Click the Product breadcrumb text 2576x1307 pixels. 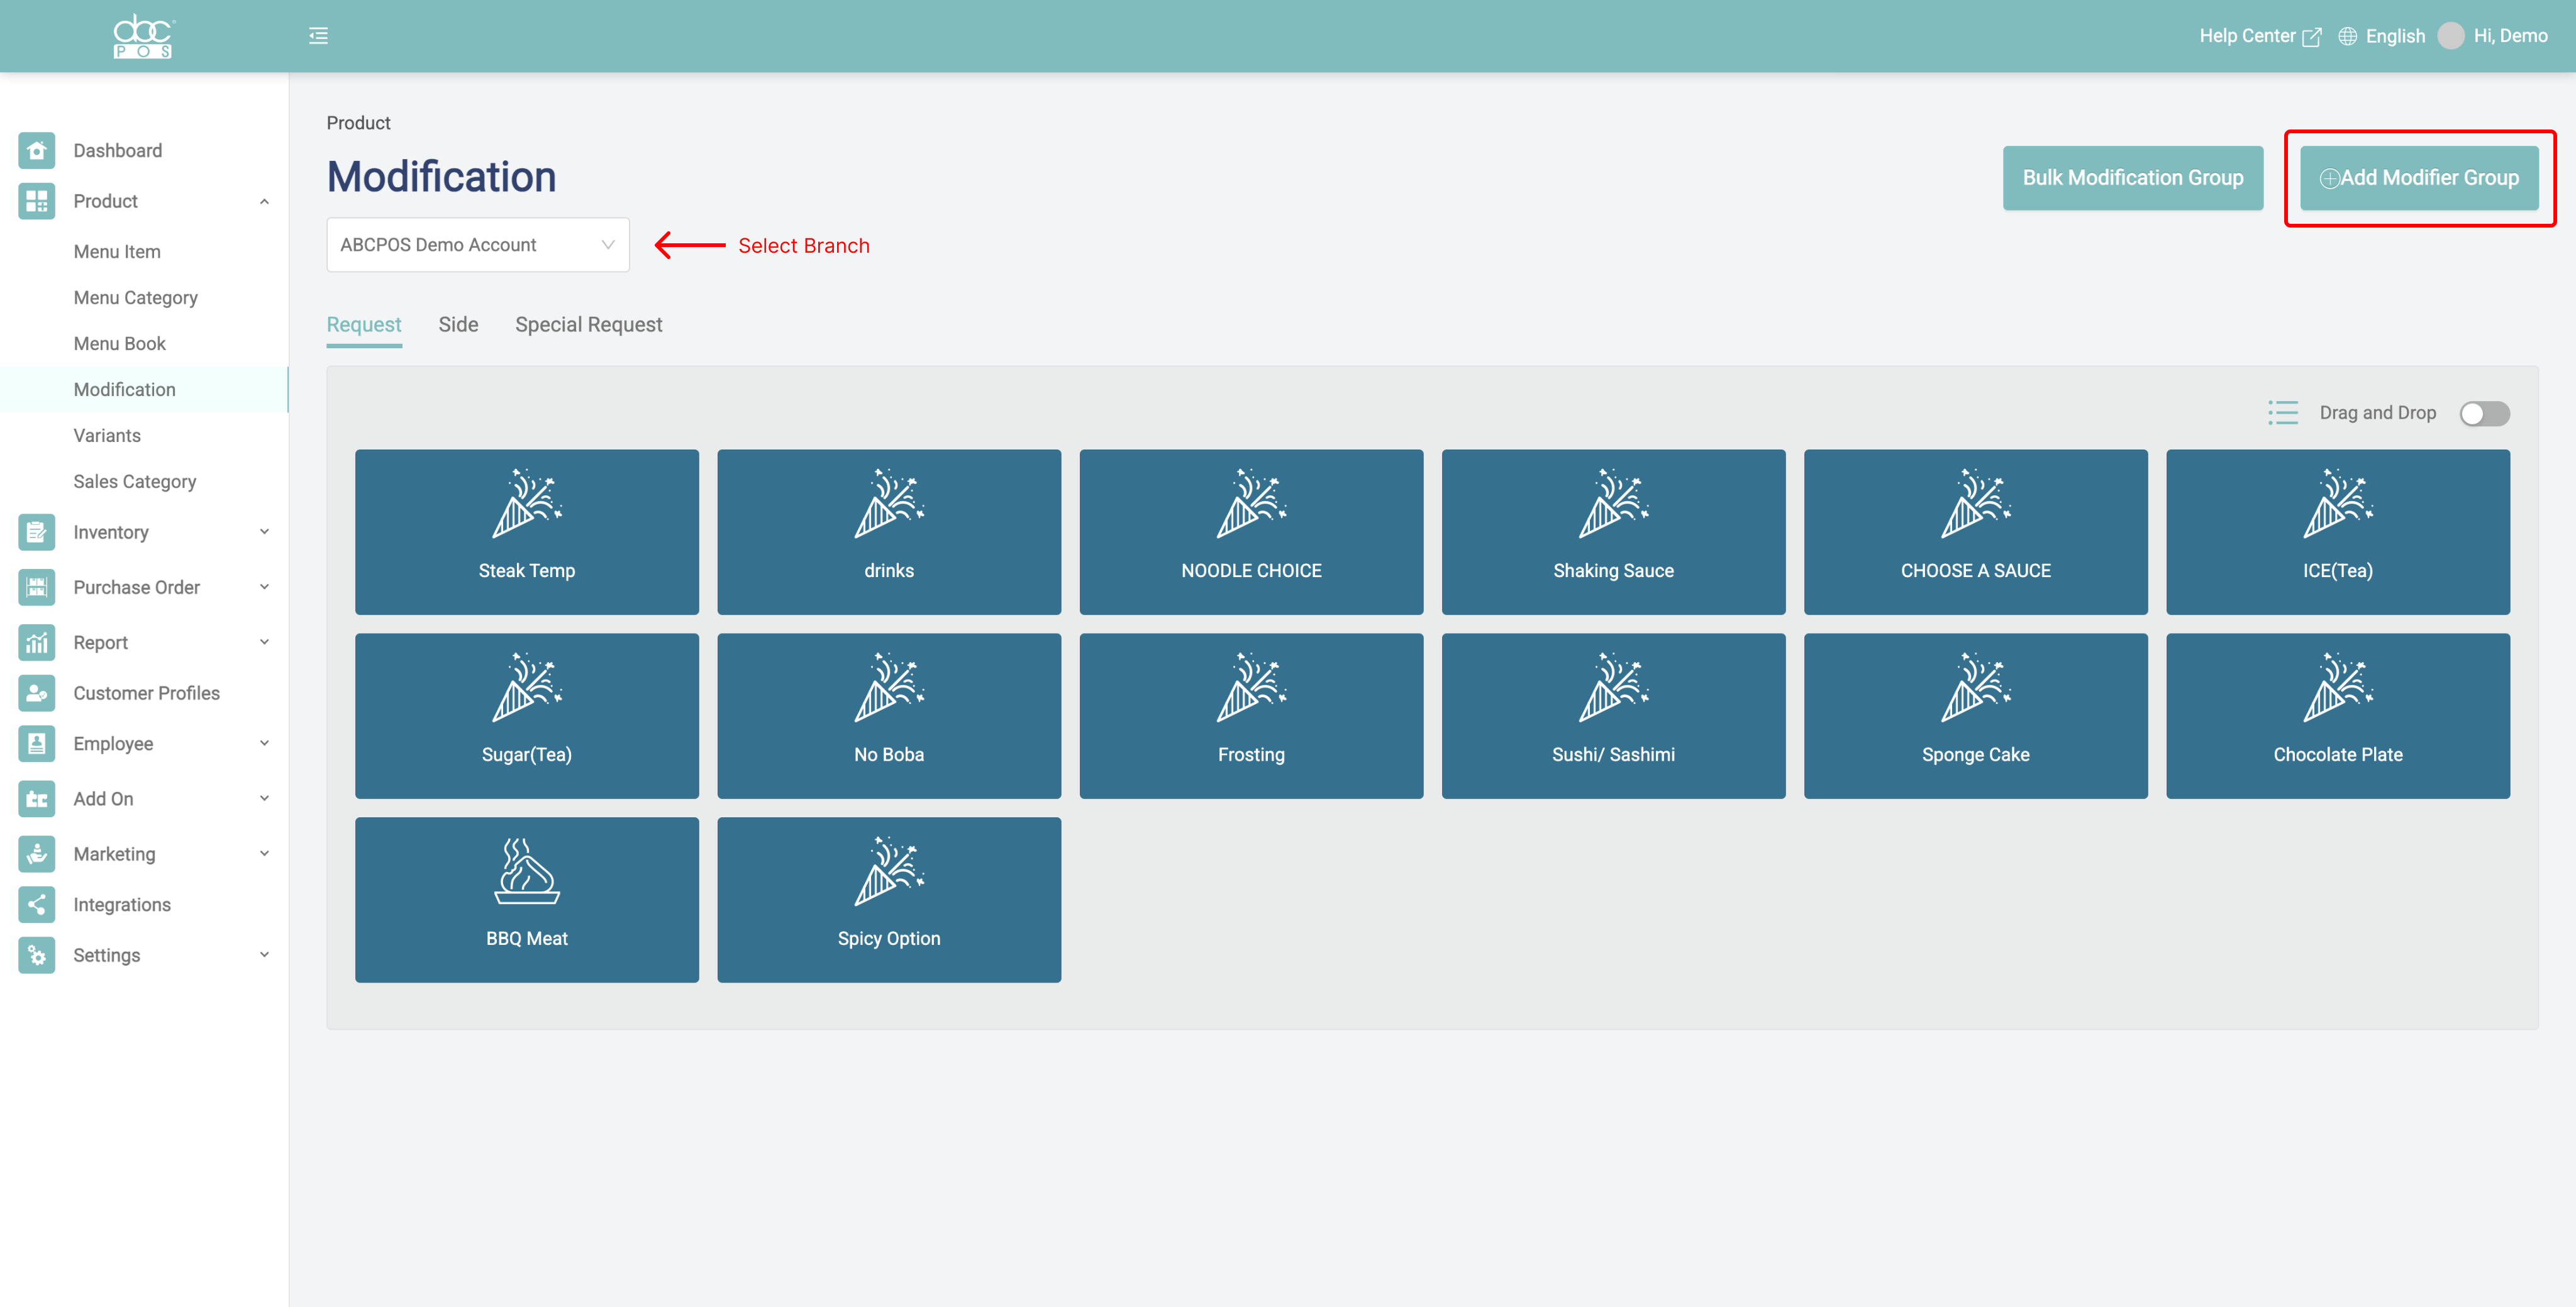pyautogui.click(x=358, y=123)
